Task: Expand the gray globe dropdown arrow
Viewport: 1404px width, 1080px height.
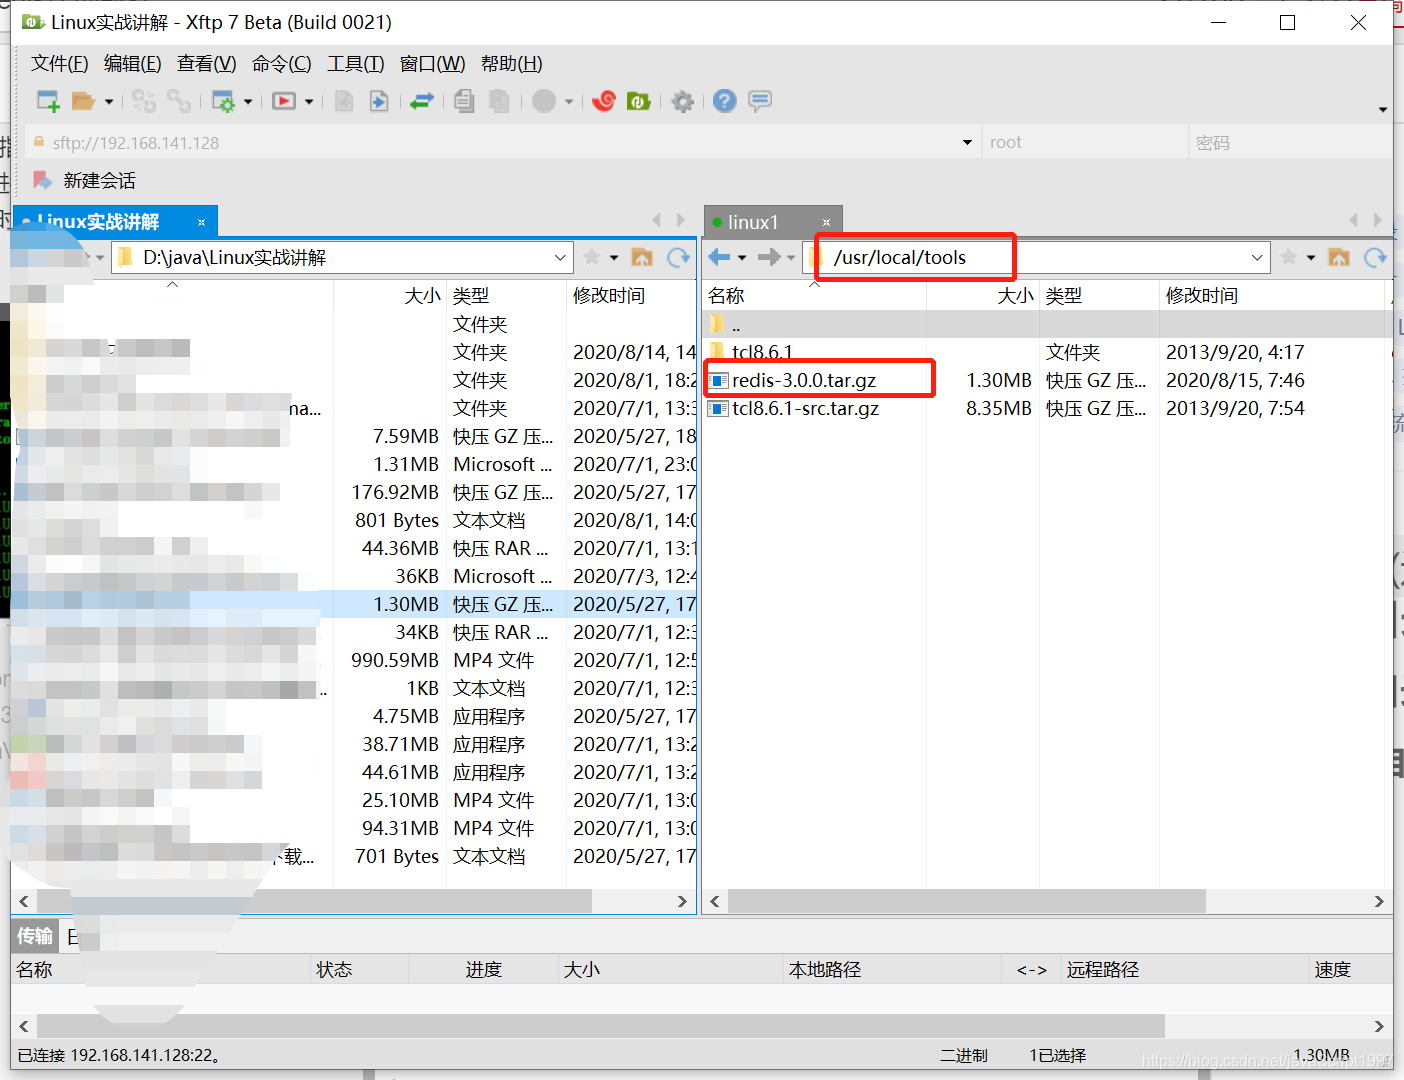Action: pos(569,101)
